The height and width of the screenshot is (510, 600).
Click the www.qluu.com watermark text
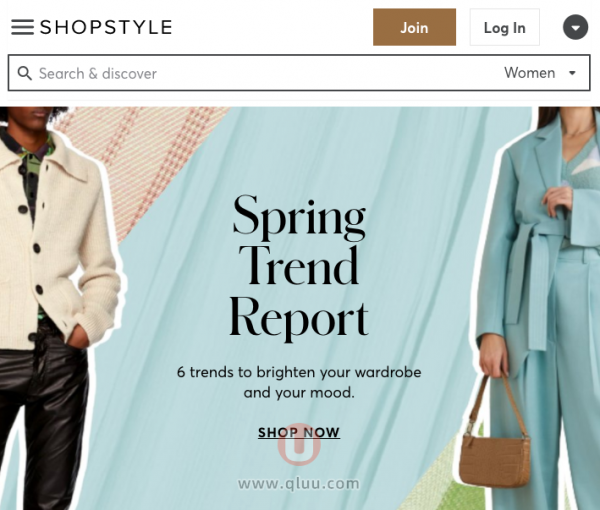pos(298,484)
